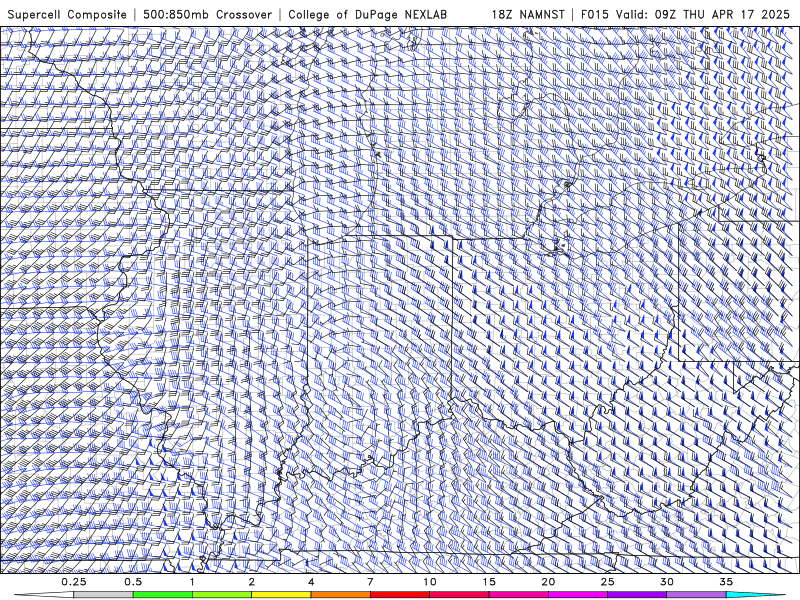This screenshot has width=800, height=600.
Task: Click the legend label "2"
Action: (252, 582)
